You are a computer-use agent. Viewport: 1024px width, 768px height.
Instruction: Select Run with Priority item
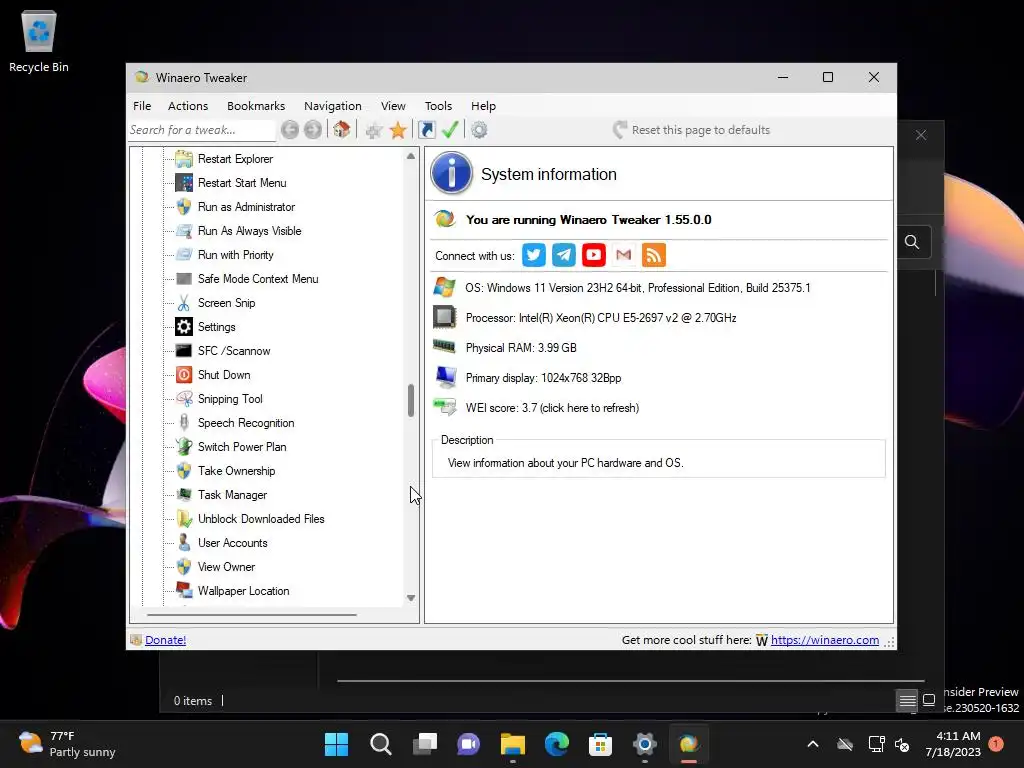(236, 255)
